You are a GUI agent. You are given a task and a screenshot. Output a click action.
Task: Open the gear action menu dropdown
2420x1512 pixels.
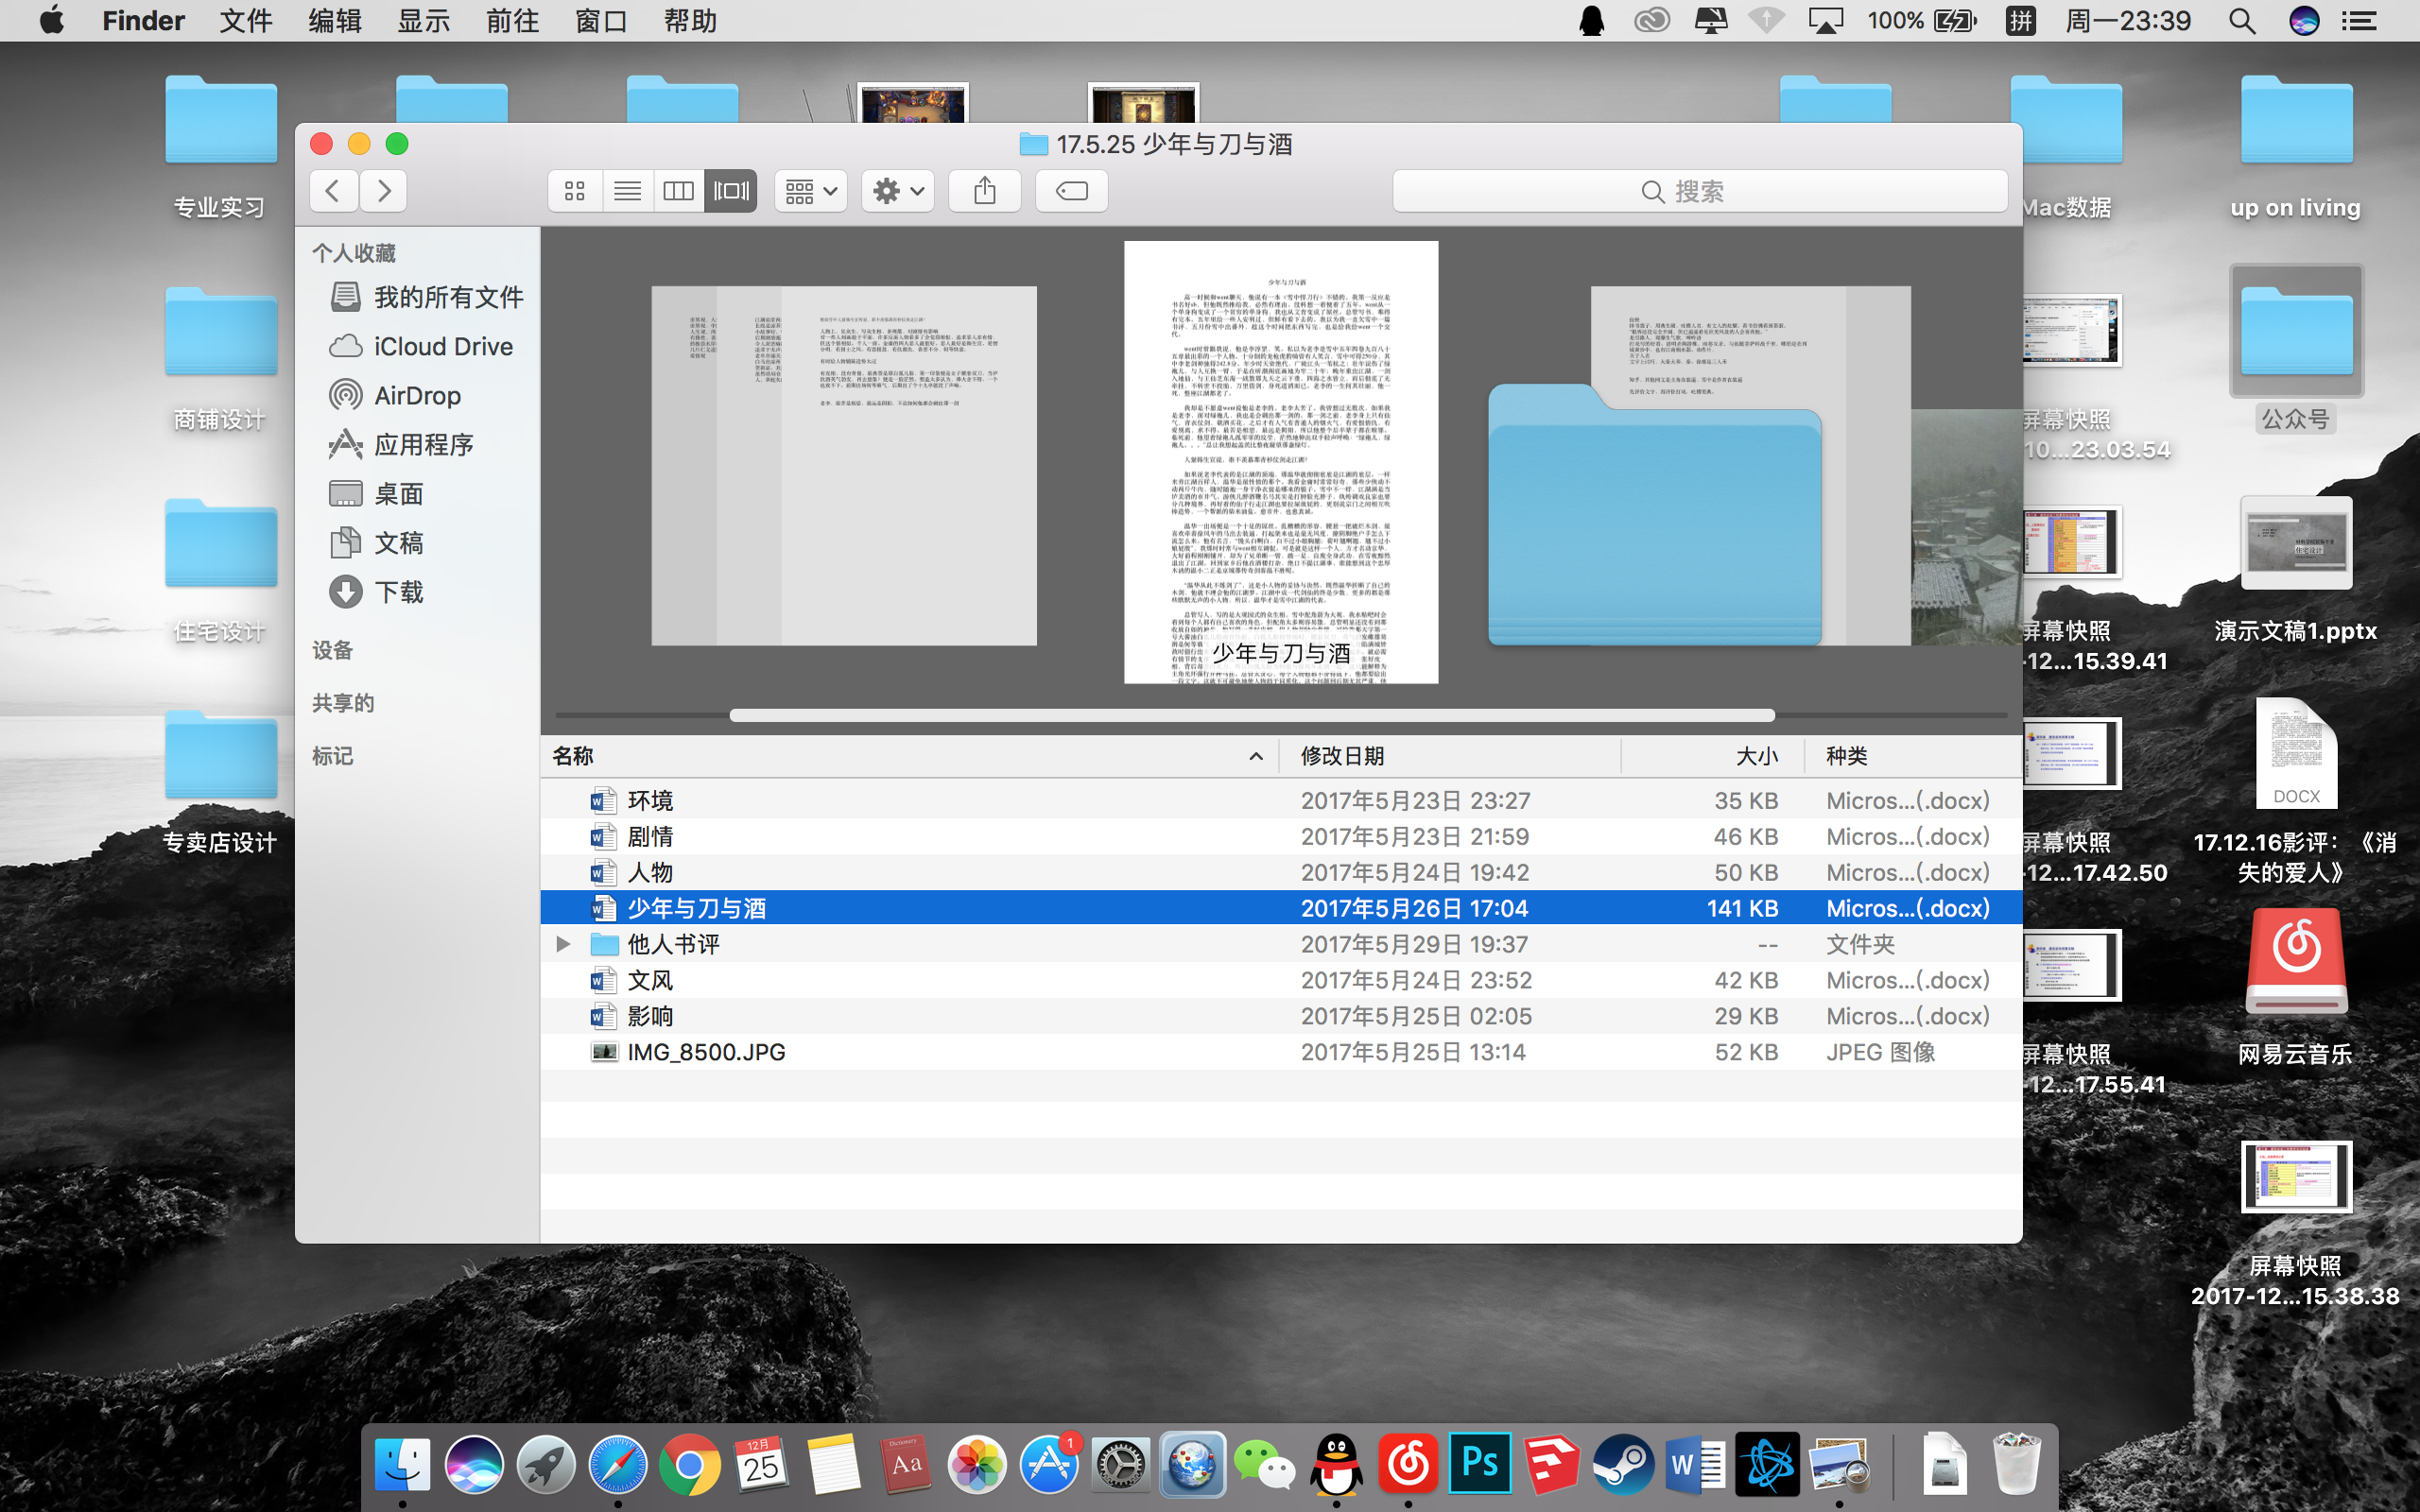tap(897, 191)
